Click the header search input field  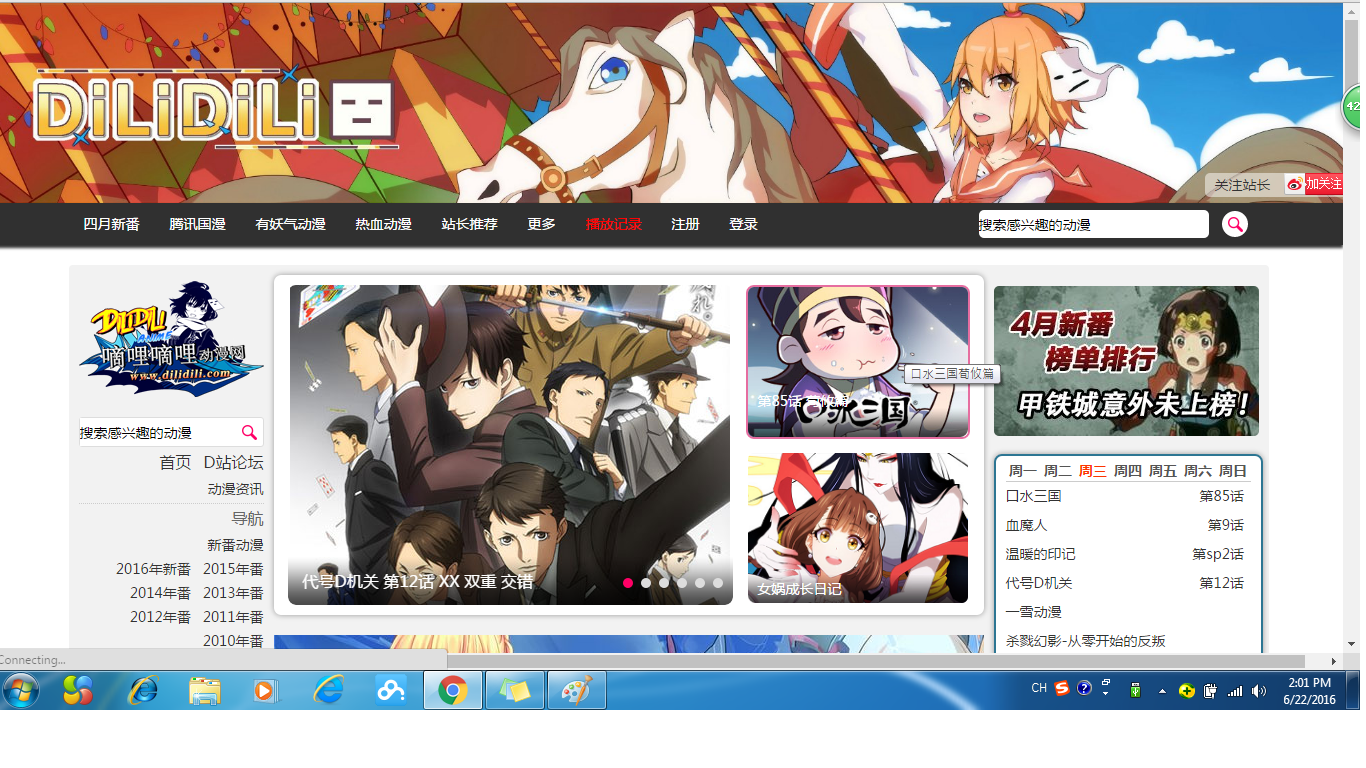pos(1093,224)
